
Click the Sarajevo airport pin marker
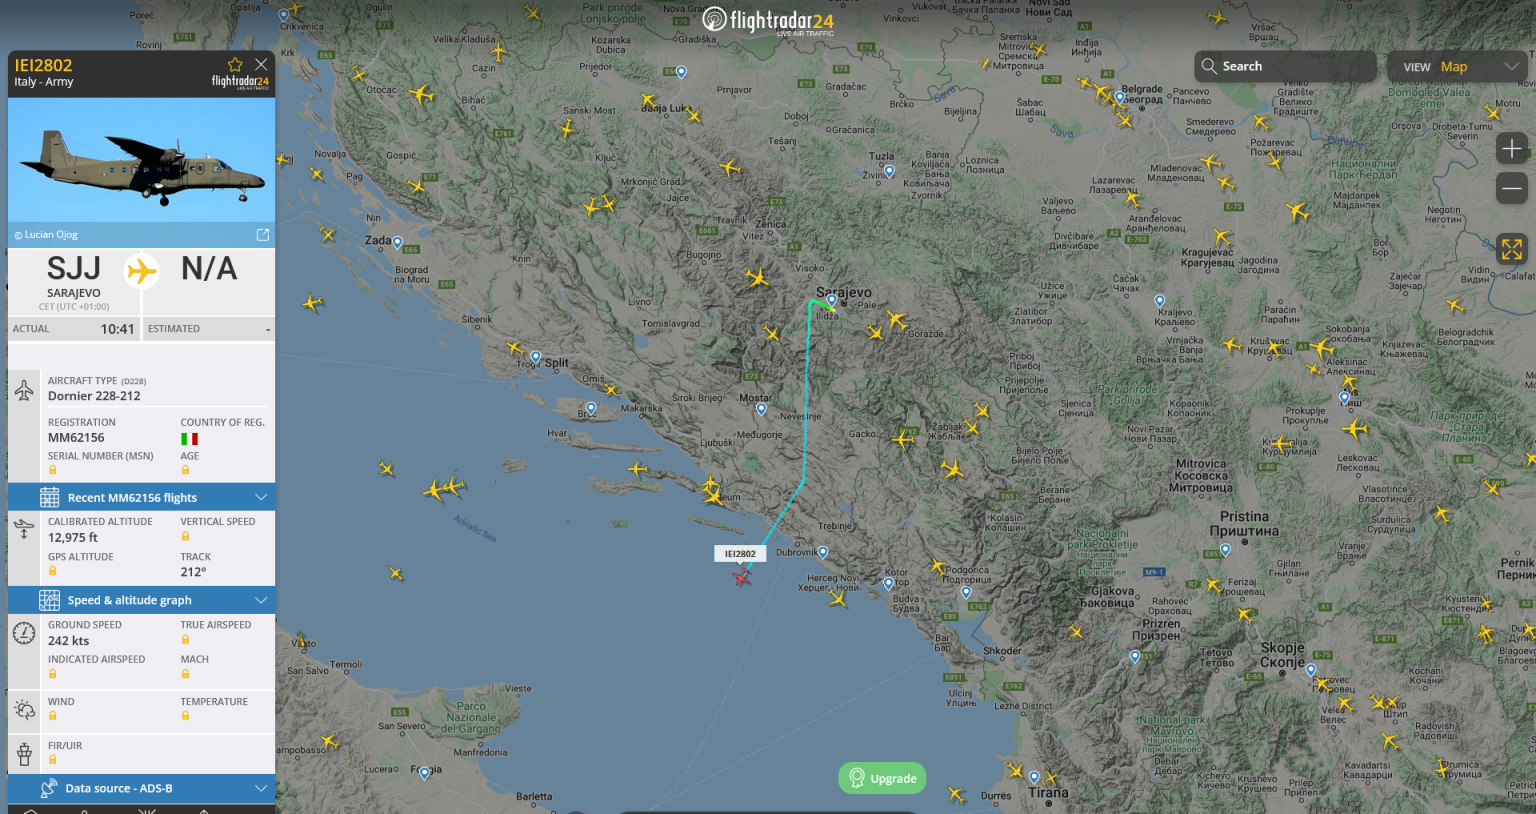click(x=831, y=300)
